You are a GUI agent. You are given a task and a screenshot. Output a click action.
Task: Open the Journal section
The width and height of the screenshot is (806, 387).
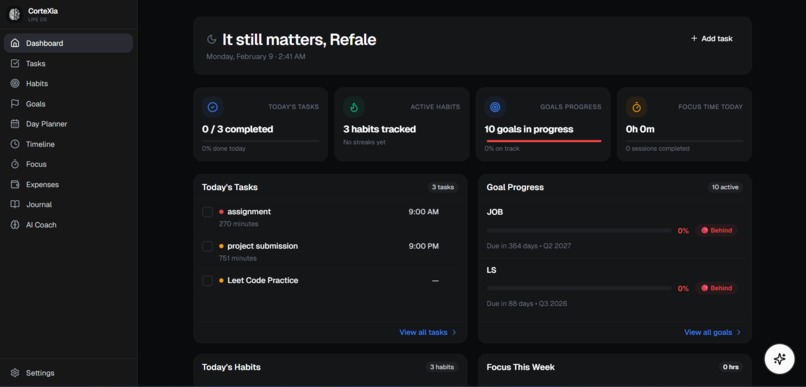pos(68,204)
